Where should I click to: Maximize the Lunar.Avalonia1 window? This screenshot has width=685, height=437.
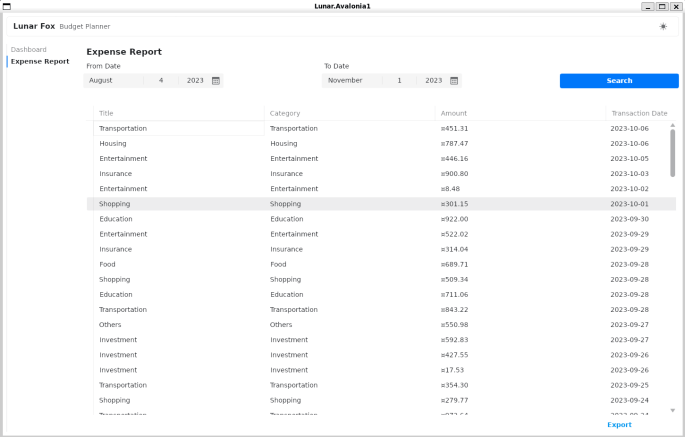coord(662,6)
